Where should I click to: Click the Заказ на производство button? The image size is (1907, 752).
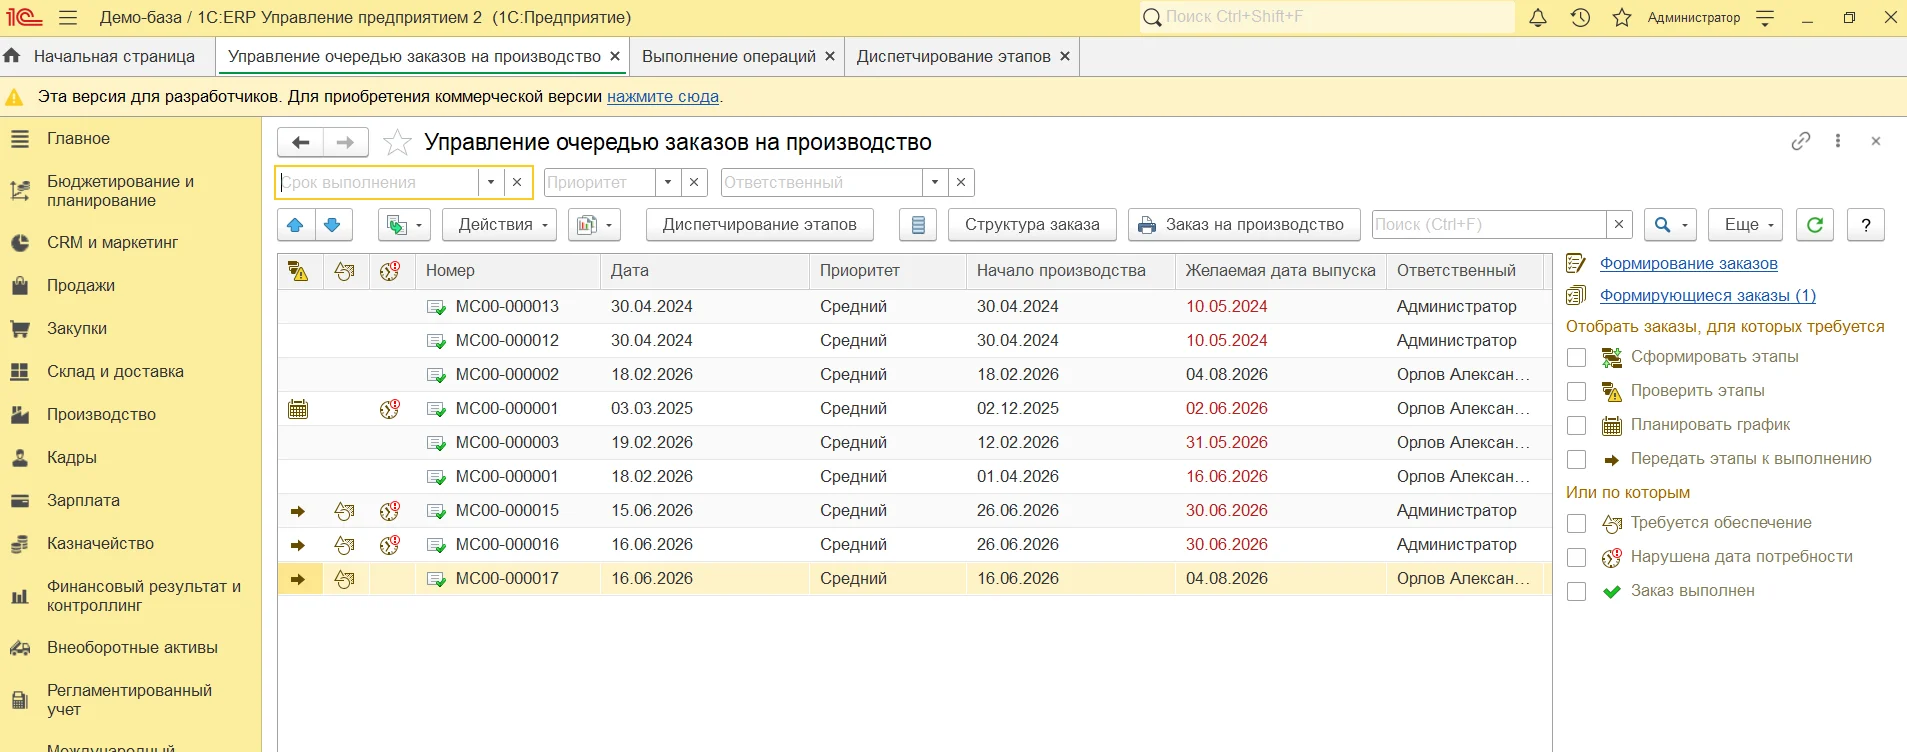[1244, 225]
